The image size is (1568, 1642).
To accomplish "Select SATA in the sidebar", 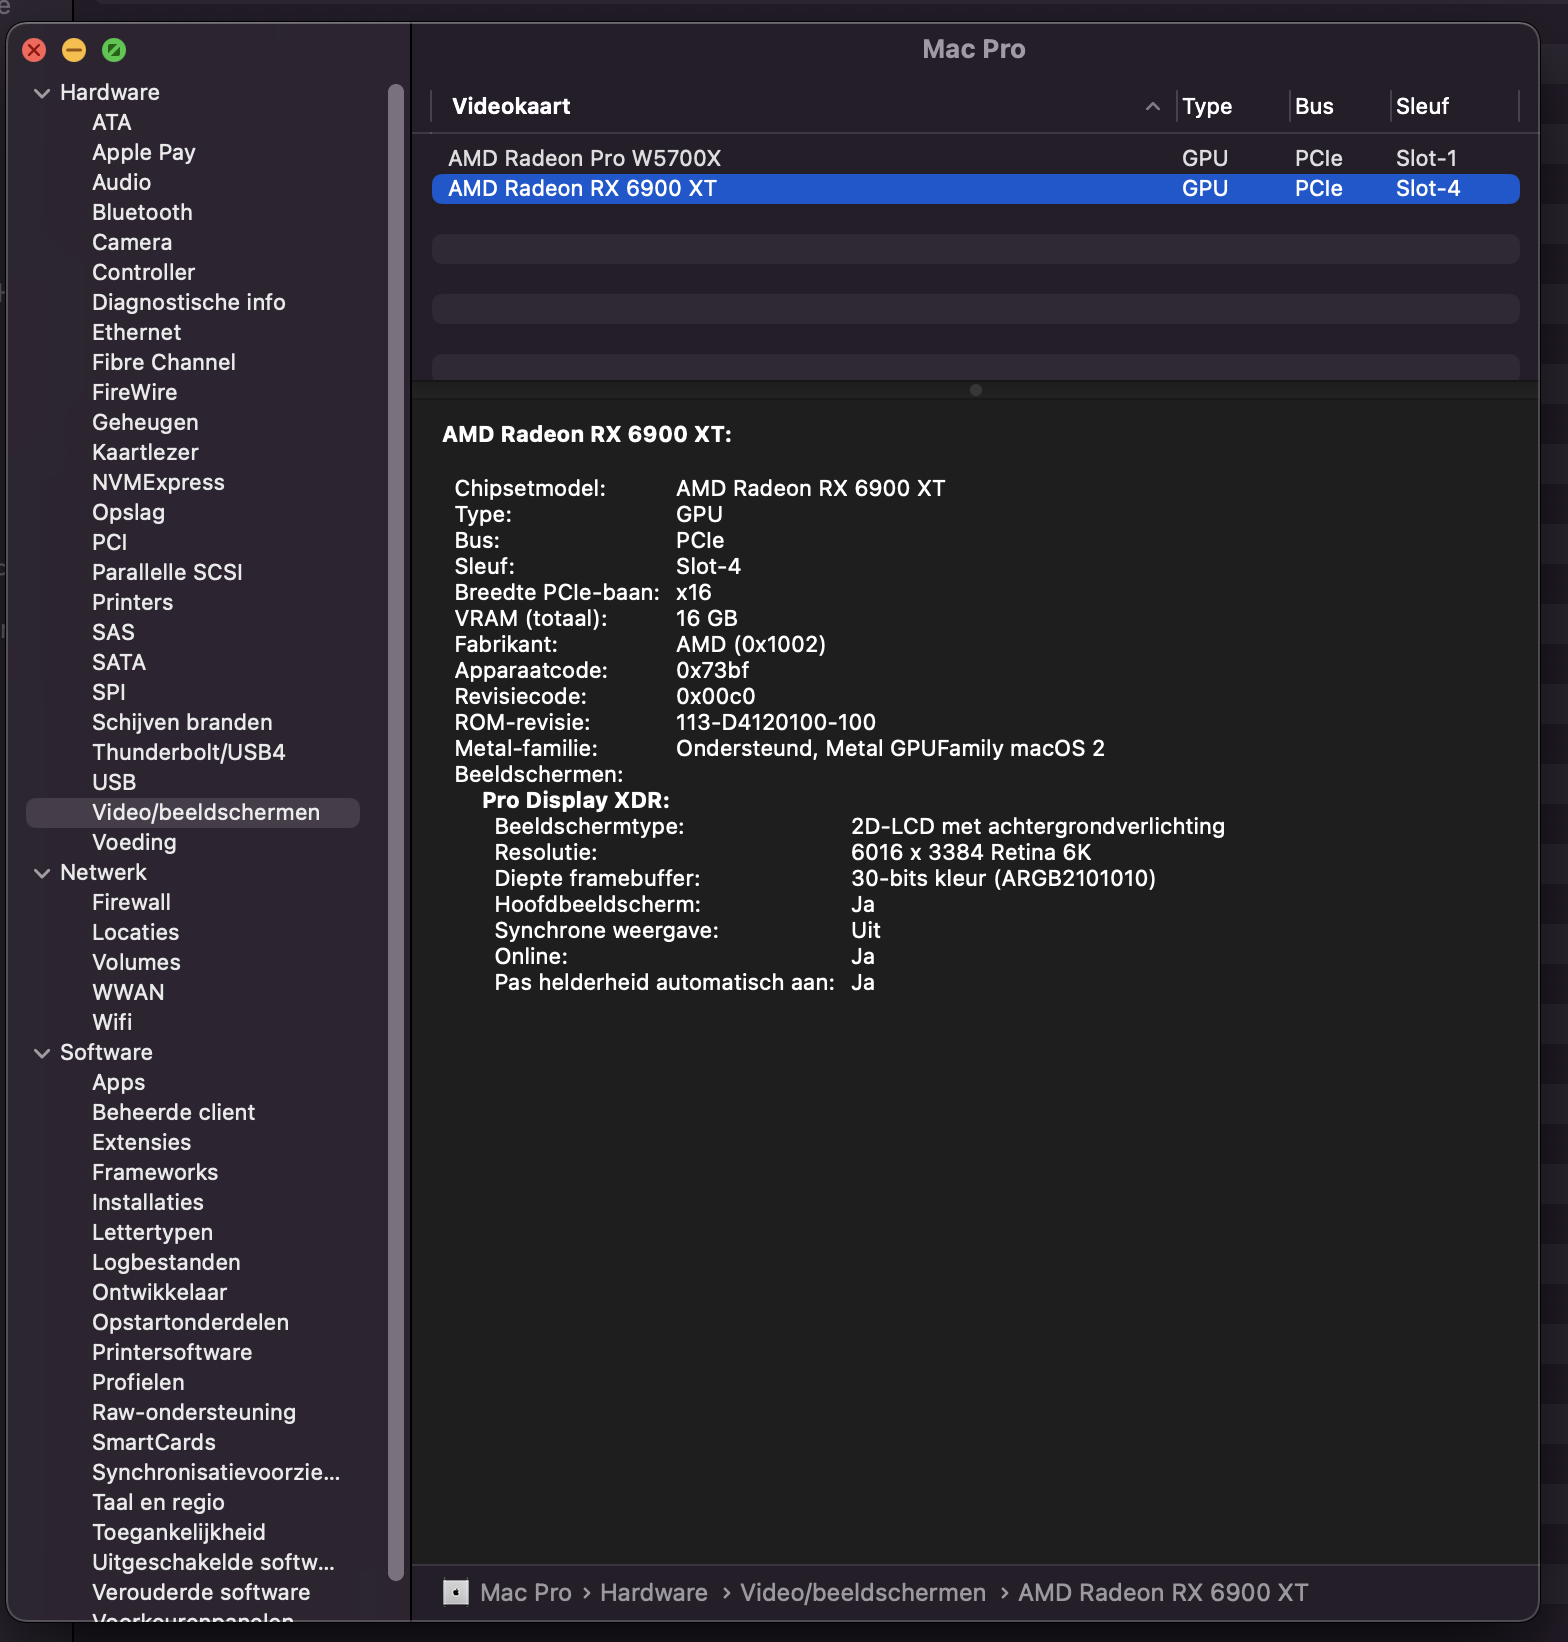I will coord(119,662).
